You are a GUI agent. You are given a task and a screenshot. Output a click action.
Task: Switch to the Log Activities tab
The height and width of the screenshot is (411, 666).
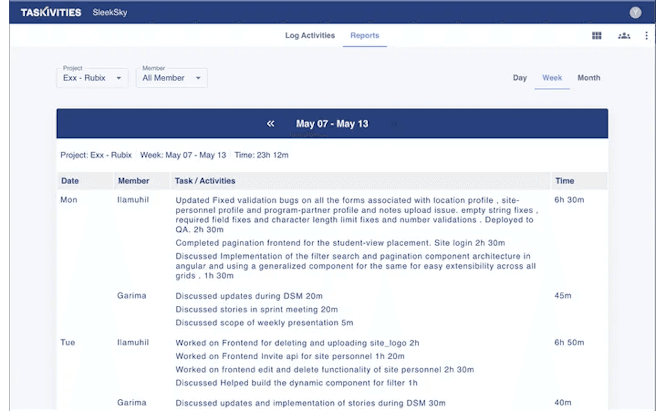pos(309,36)
